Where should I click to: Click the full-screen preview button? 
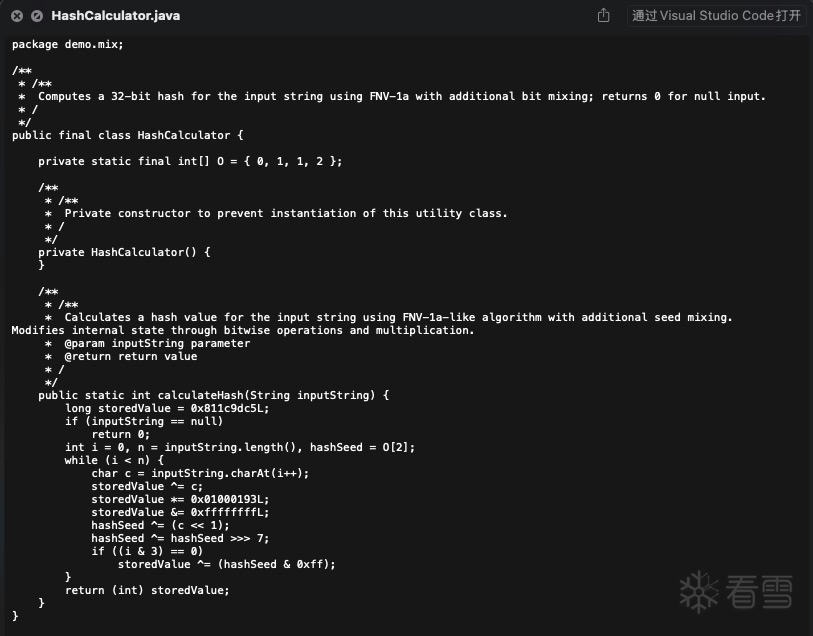coord(37,16)
